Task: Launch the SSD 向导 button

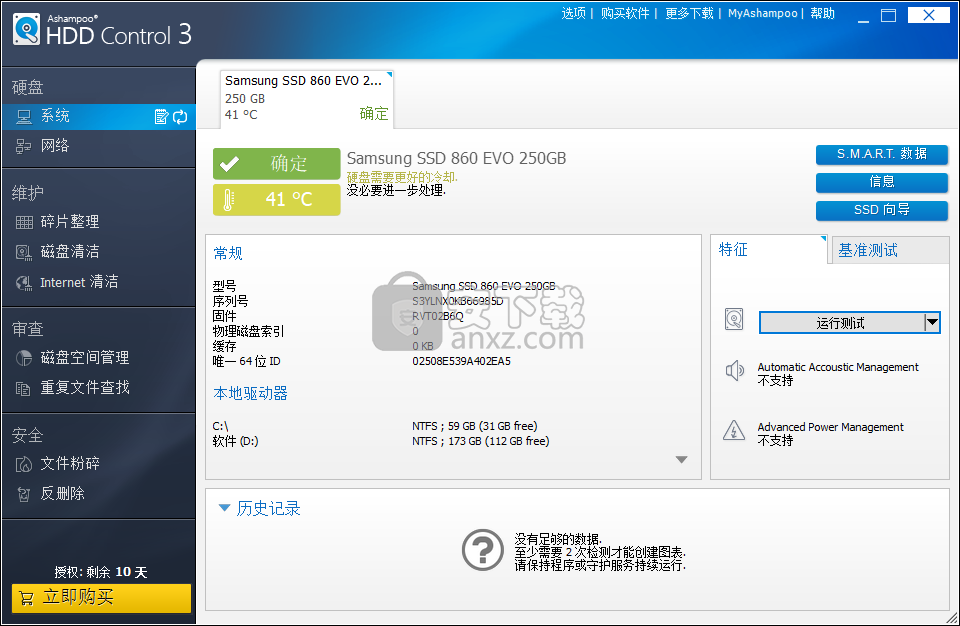Action: (882, 210)
